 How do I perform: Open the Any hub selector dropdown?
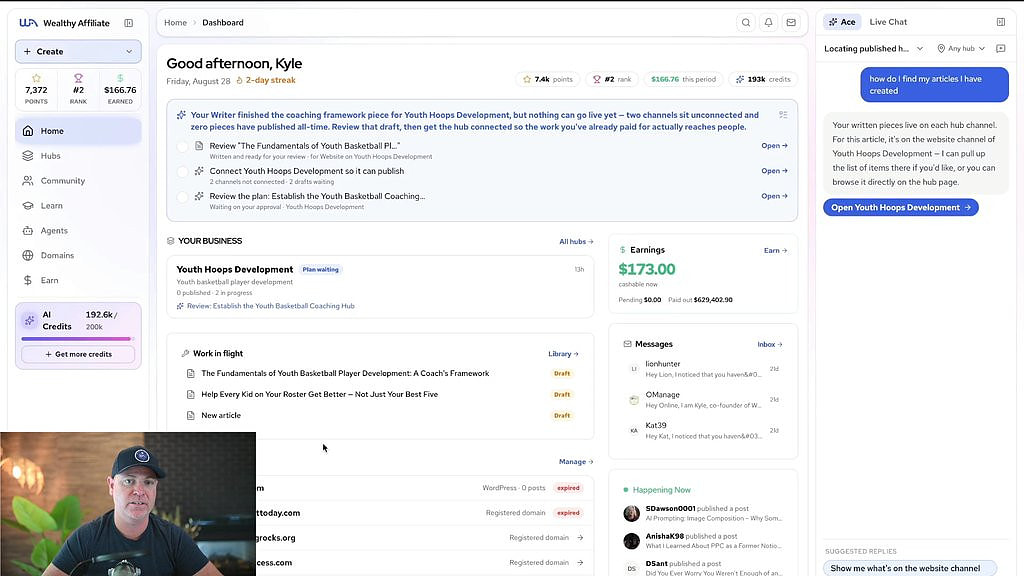[x=961, y=48]
